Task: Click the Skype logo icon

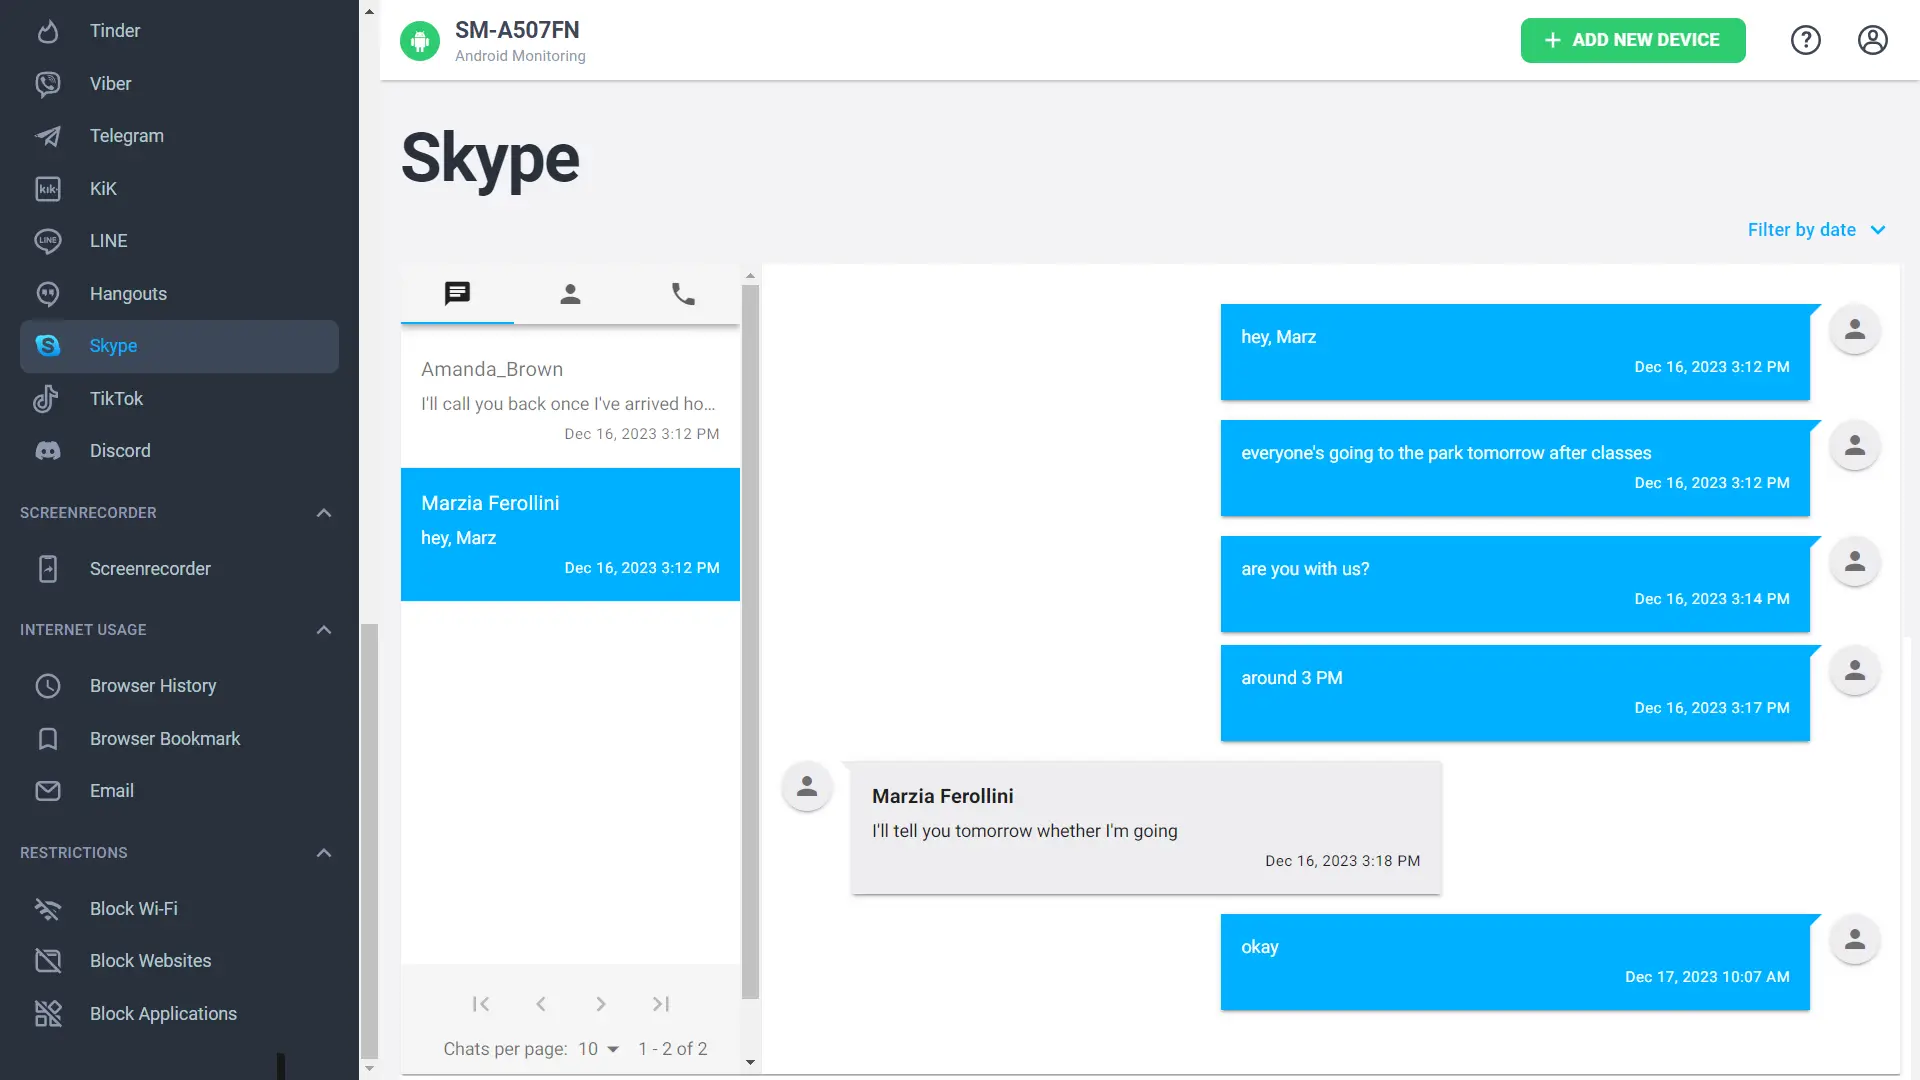Action: tap(48, 346)
